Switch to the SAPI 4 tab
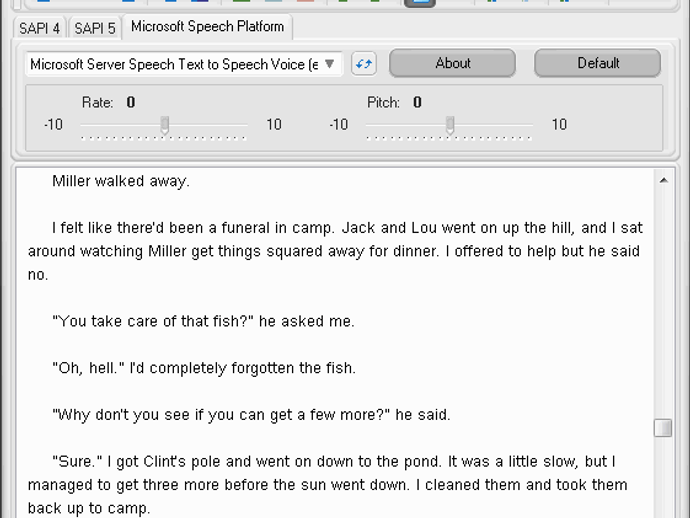This screenshot has height=518, width=690. [x=40, y=28]
